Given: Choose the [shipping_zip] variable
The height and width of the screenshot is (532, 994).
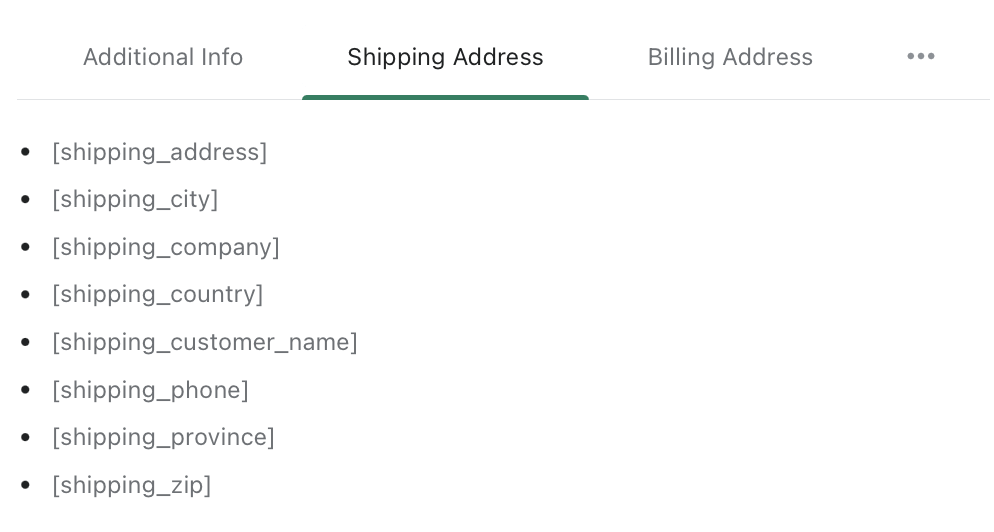Looking at the screenshot, I should click(132, 485).
